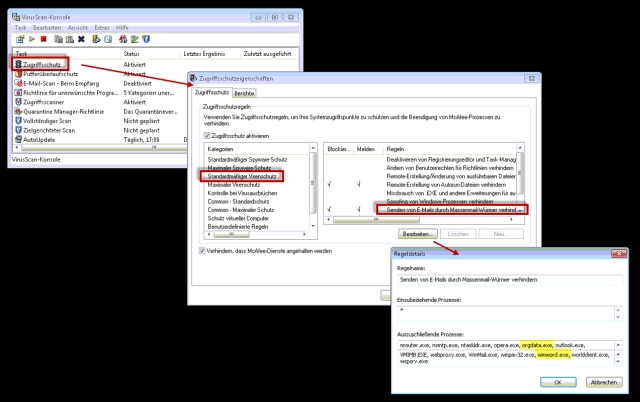The height and width of the screenshot is (402, 640).
Task: Toggle Melden for Autorun-Dateien rule
Action: [x=359, y=184]
